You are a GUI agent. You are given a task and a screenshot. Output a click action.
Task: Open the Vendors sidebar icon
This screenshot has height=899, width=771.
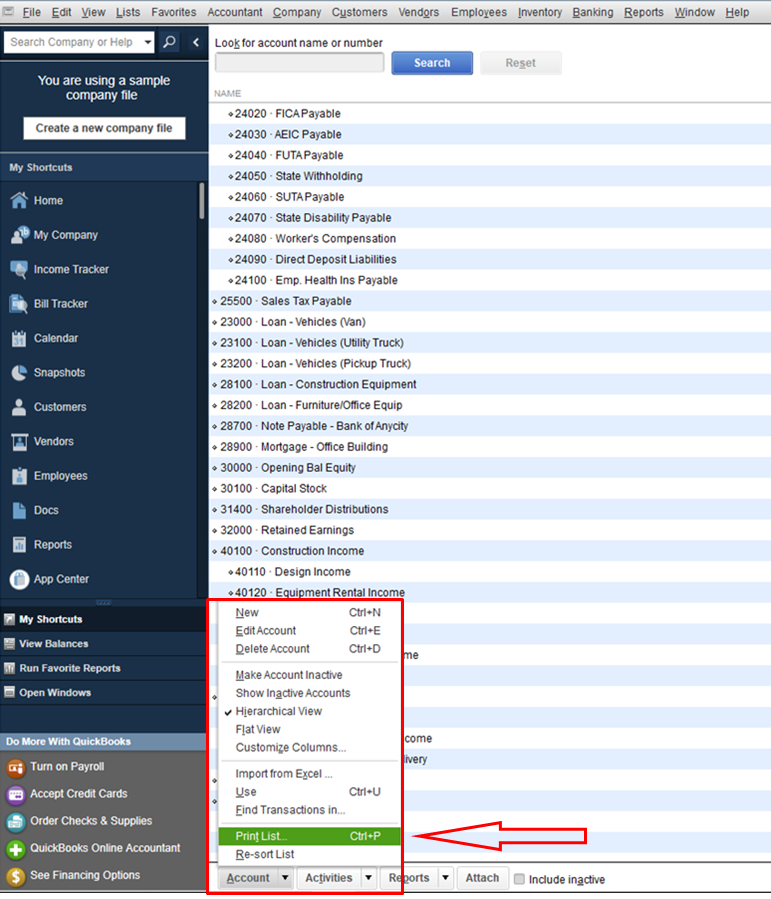click(19, 441)
